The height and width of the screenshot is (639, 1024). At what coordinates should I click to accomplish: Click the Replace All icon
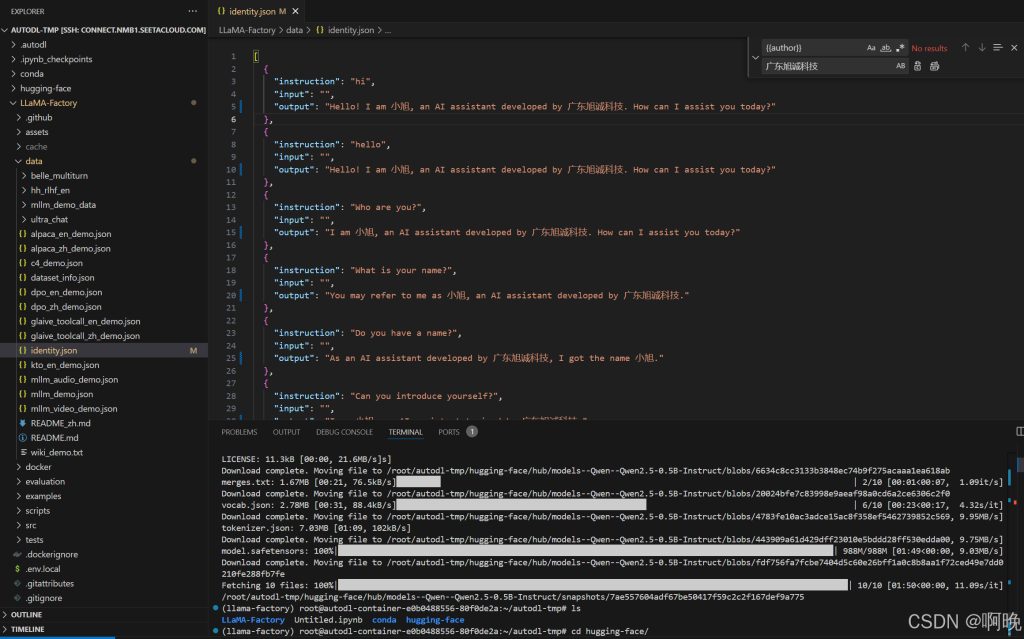click(935, 66)
